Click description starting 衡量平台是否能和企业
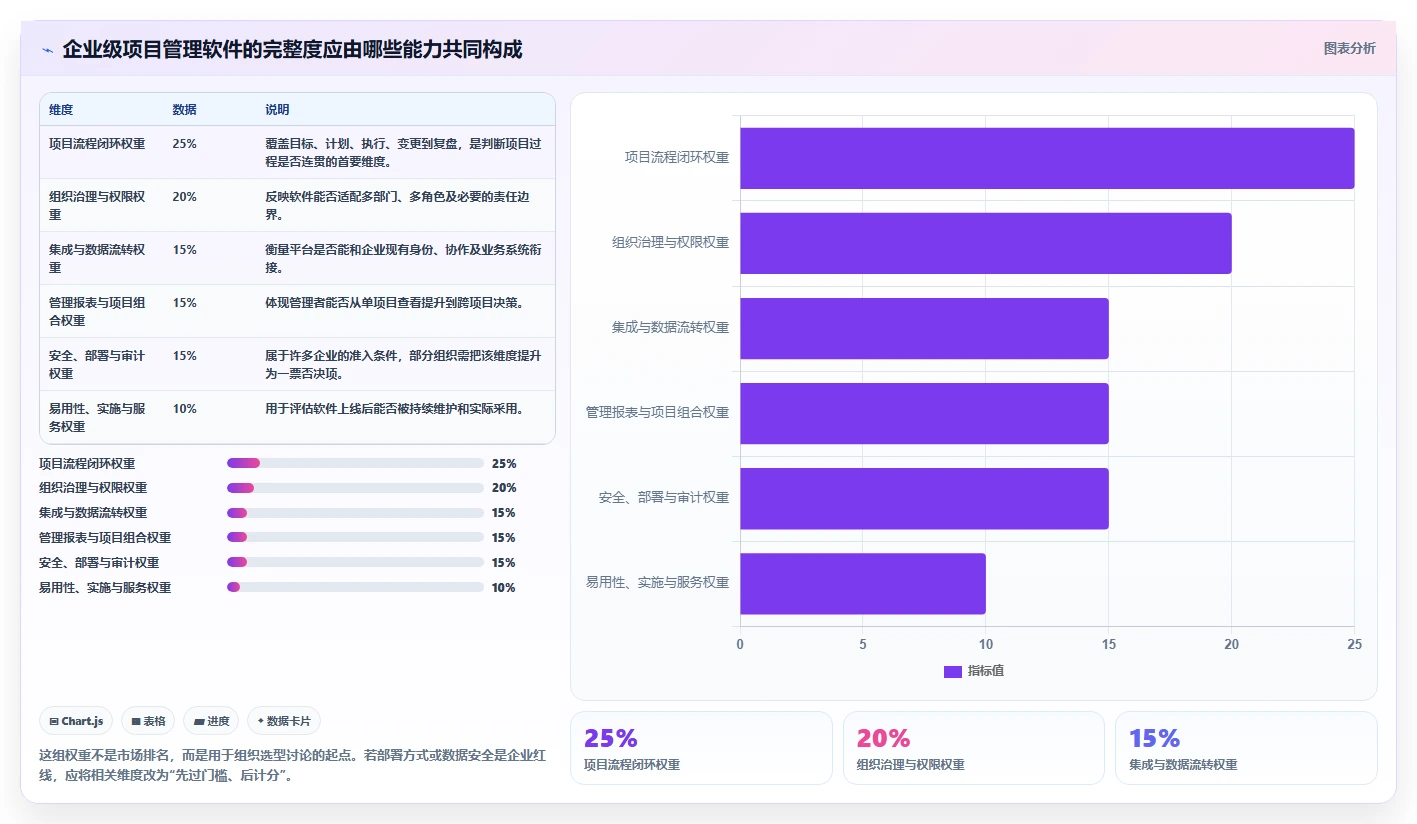 [x=404, y=259]
